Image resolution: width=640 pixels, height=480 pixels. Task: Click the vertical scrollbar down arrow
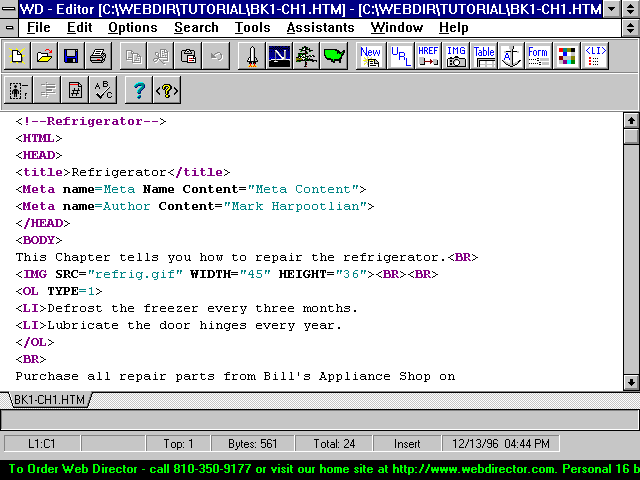tap(631, 382)
